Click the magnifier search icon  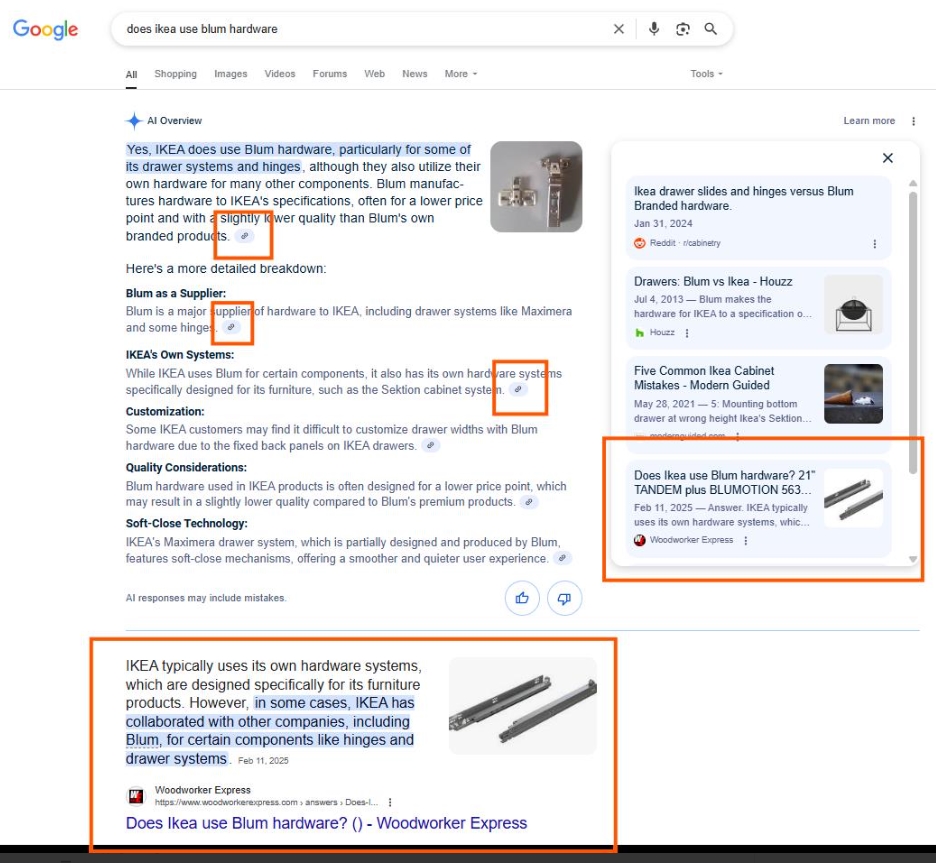[x=711, y=29]
